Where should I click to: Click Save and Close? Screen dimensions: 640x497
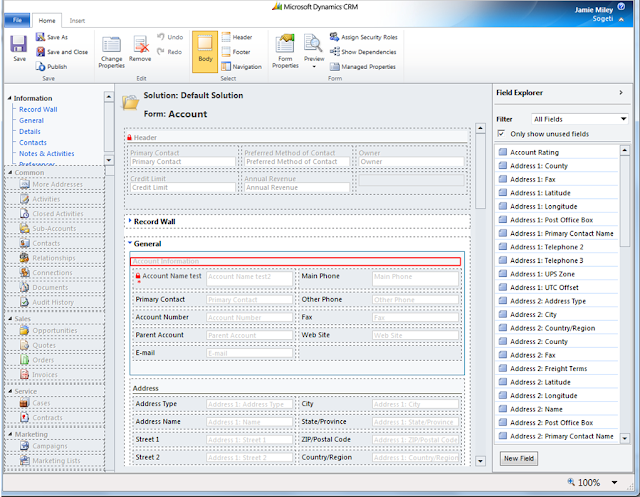coord(62,52)
